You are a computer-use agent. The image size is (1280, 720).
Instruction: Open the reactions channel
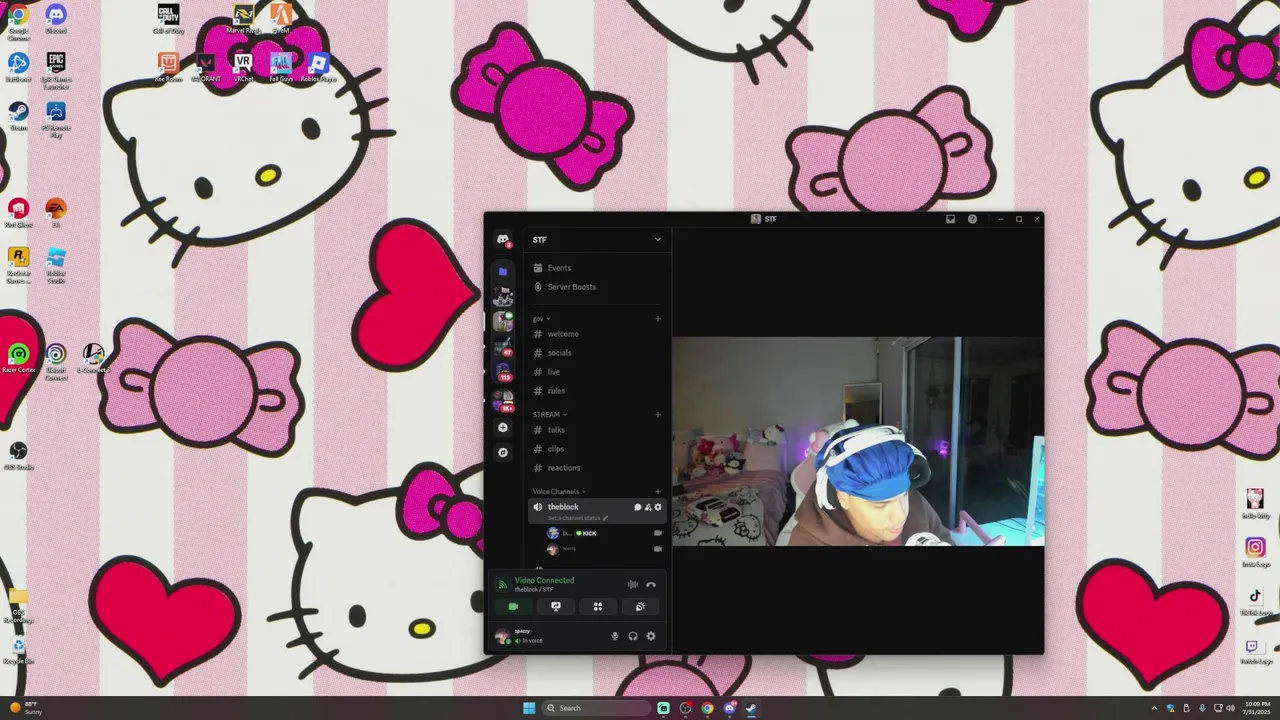point(597,468)
